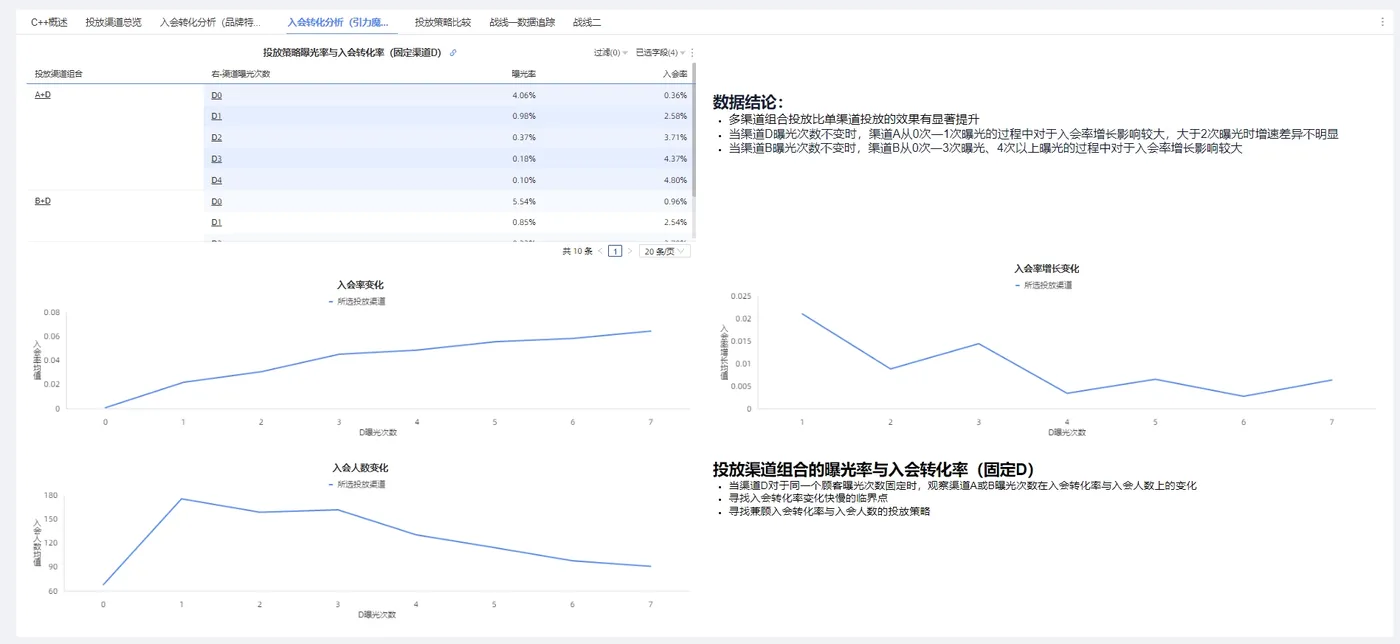Go to previous page of table
This screenshot has height=644, width=1400.
pos(600,251)
